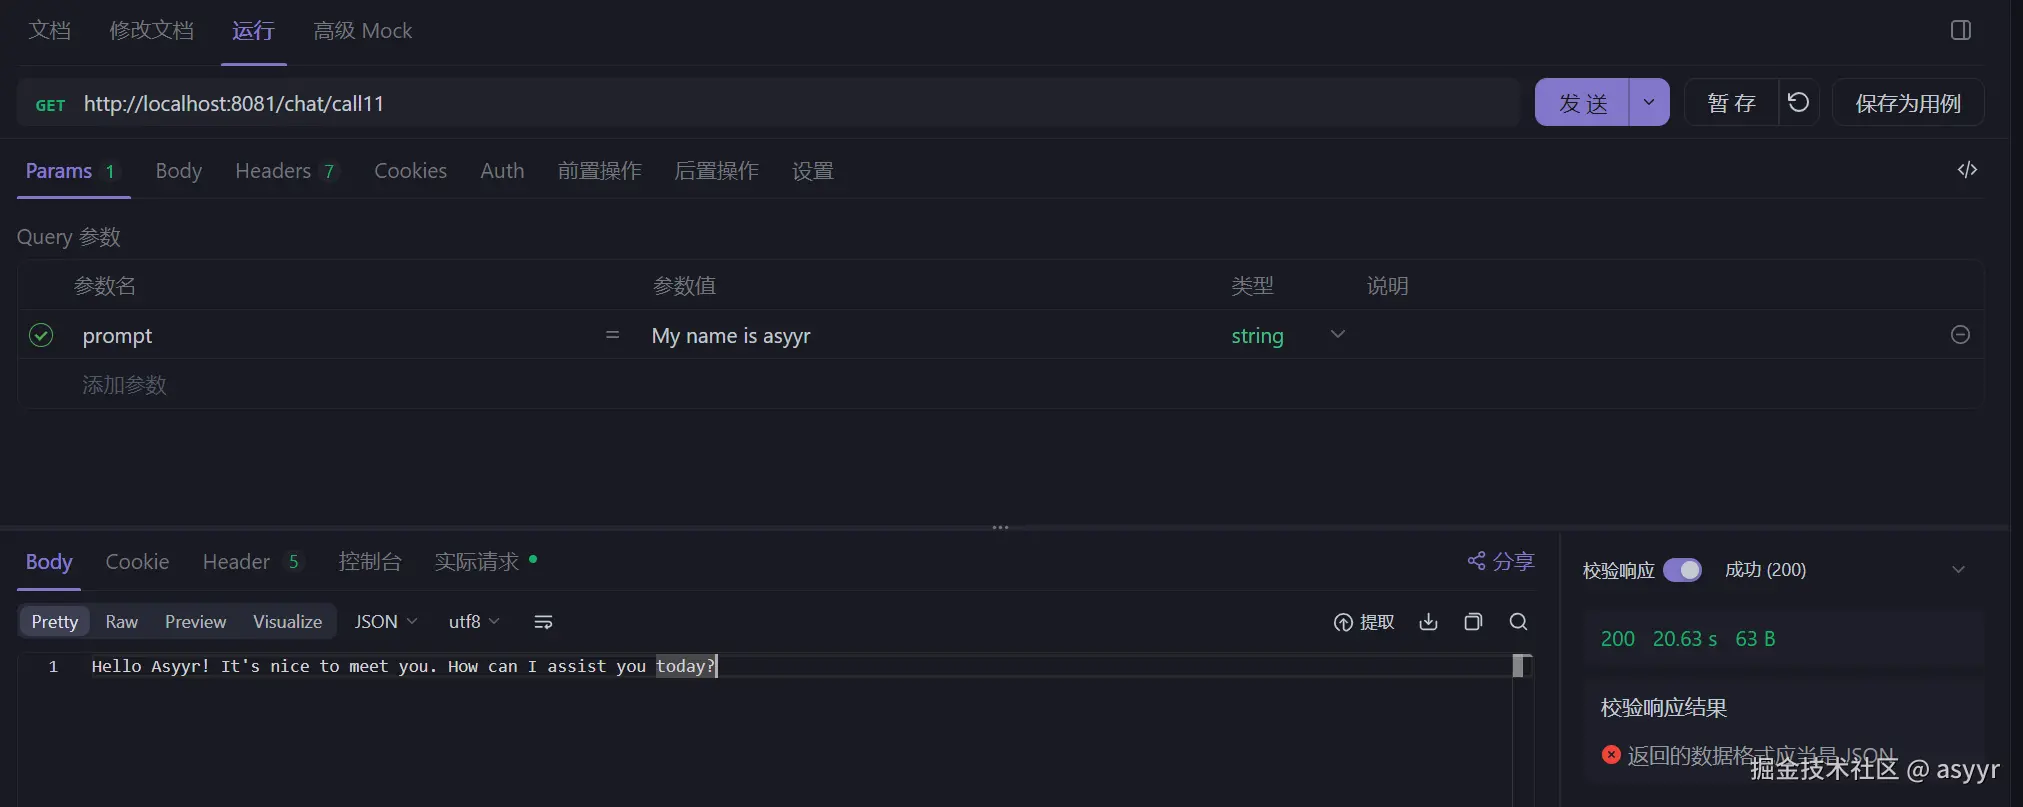Screen dimensions: 2023x807
Task: Click the save as case button
Action: coord(1907,103)
